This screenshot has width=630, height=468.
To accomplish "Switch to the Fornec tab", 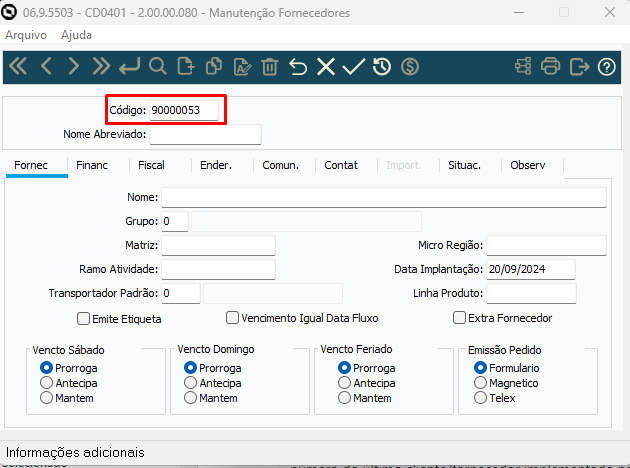I will [31, 165].
